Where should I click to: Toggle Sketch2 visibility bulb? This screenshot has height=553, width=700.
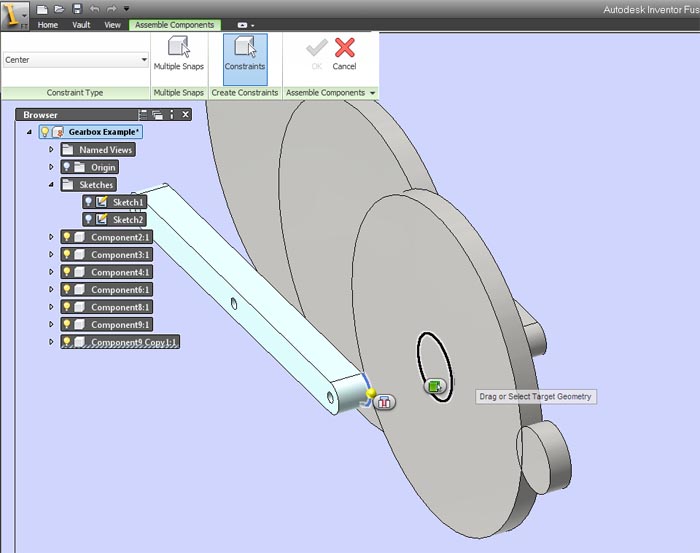point(88,219)
